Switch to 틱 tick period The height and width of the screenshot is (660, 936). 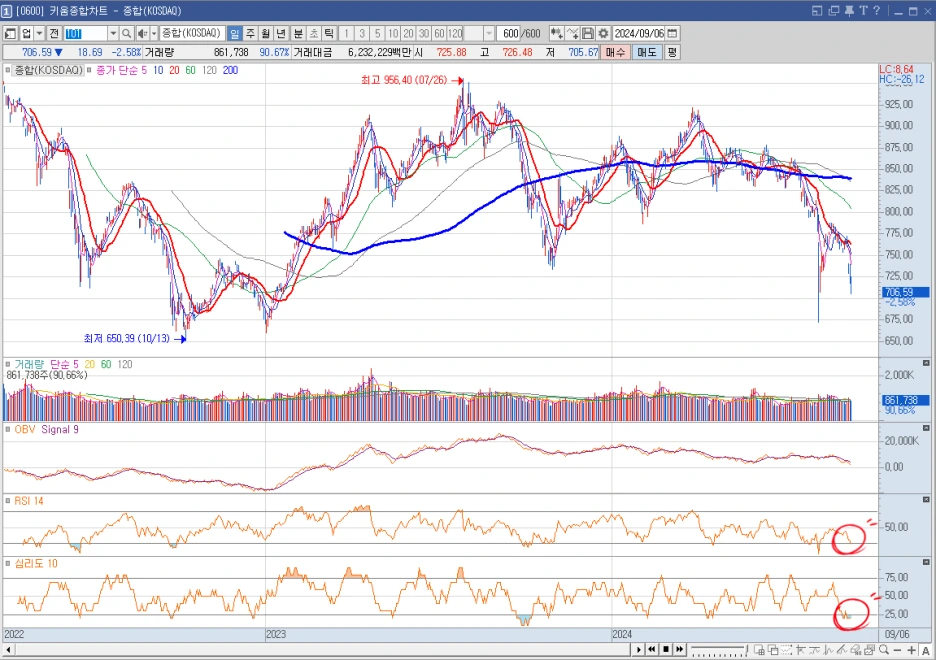point(329,33)
